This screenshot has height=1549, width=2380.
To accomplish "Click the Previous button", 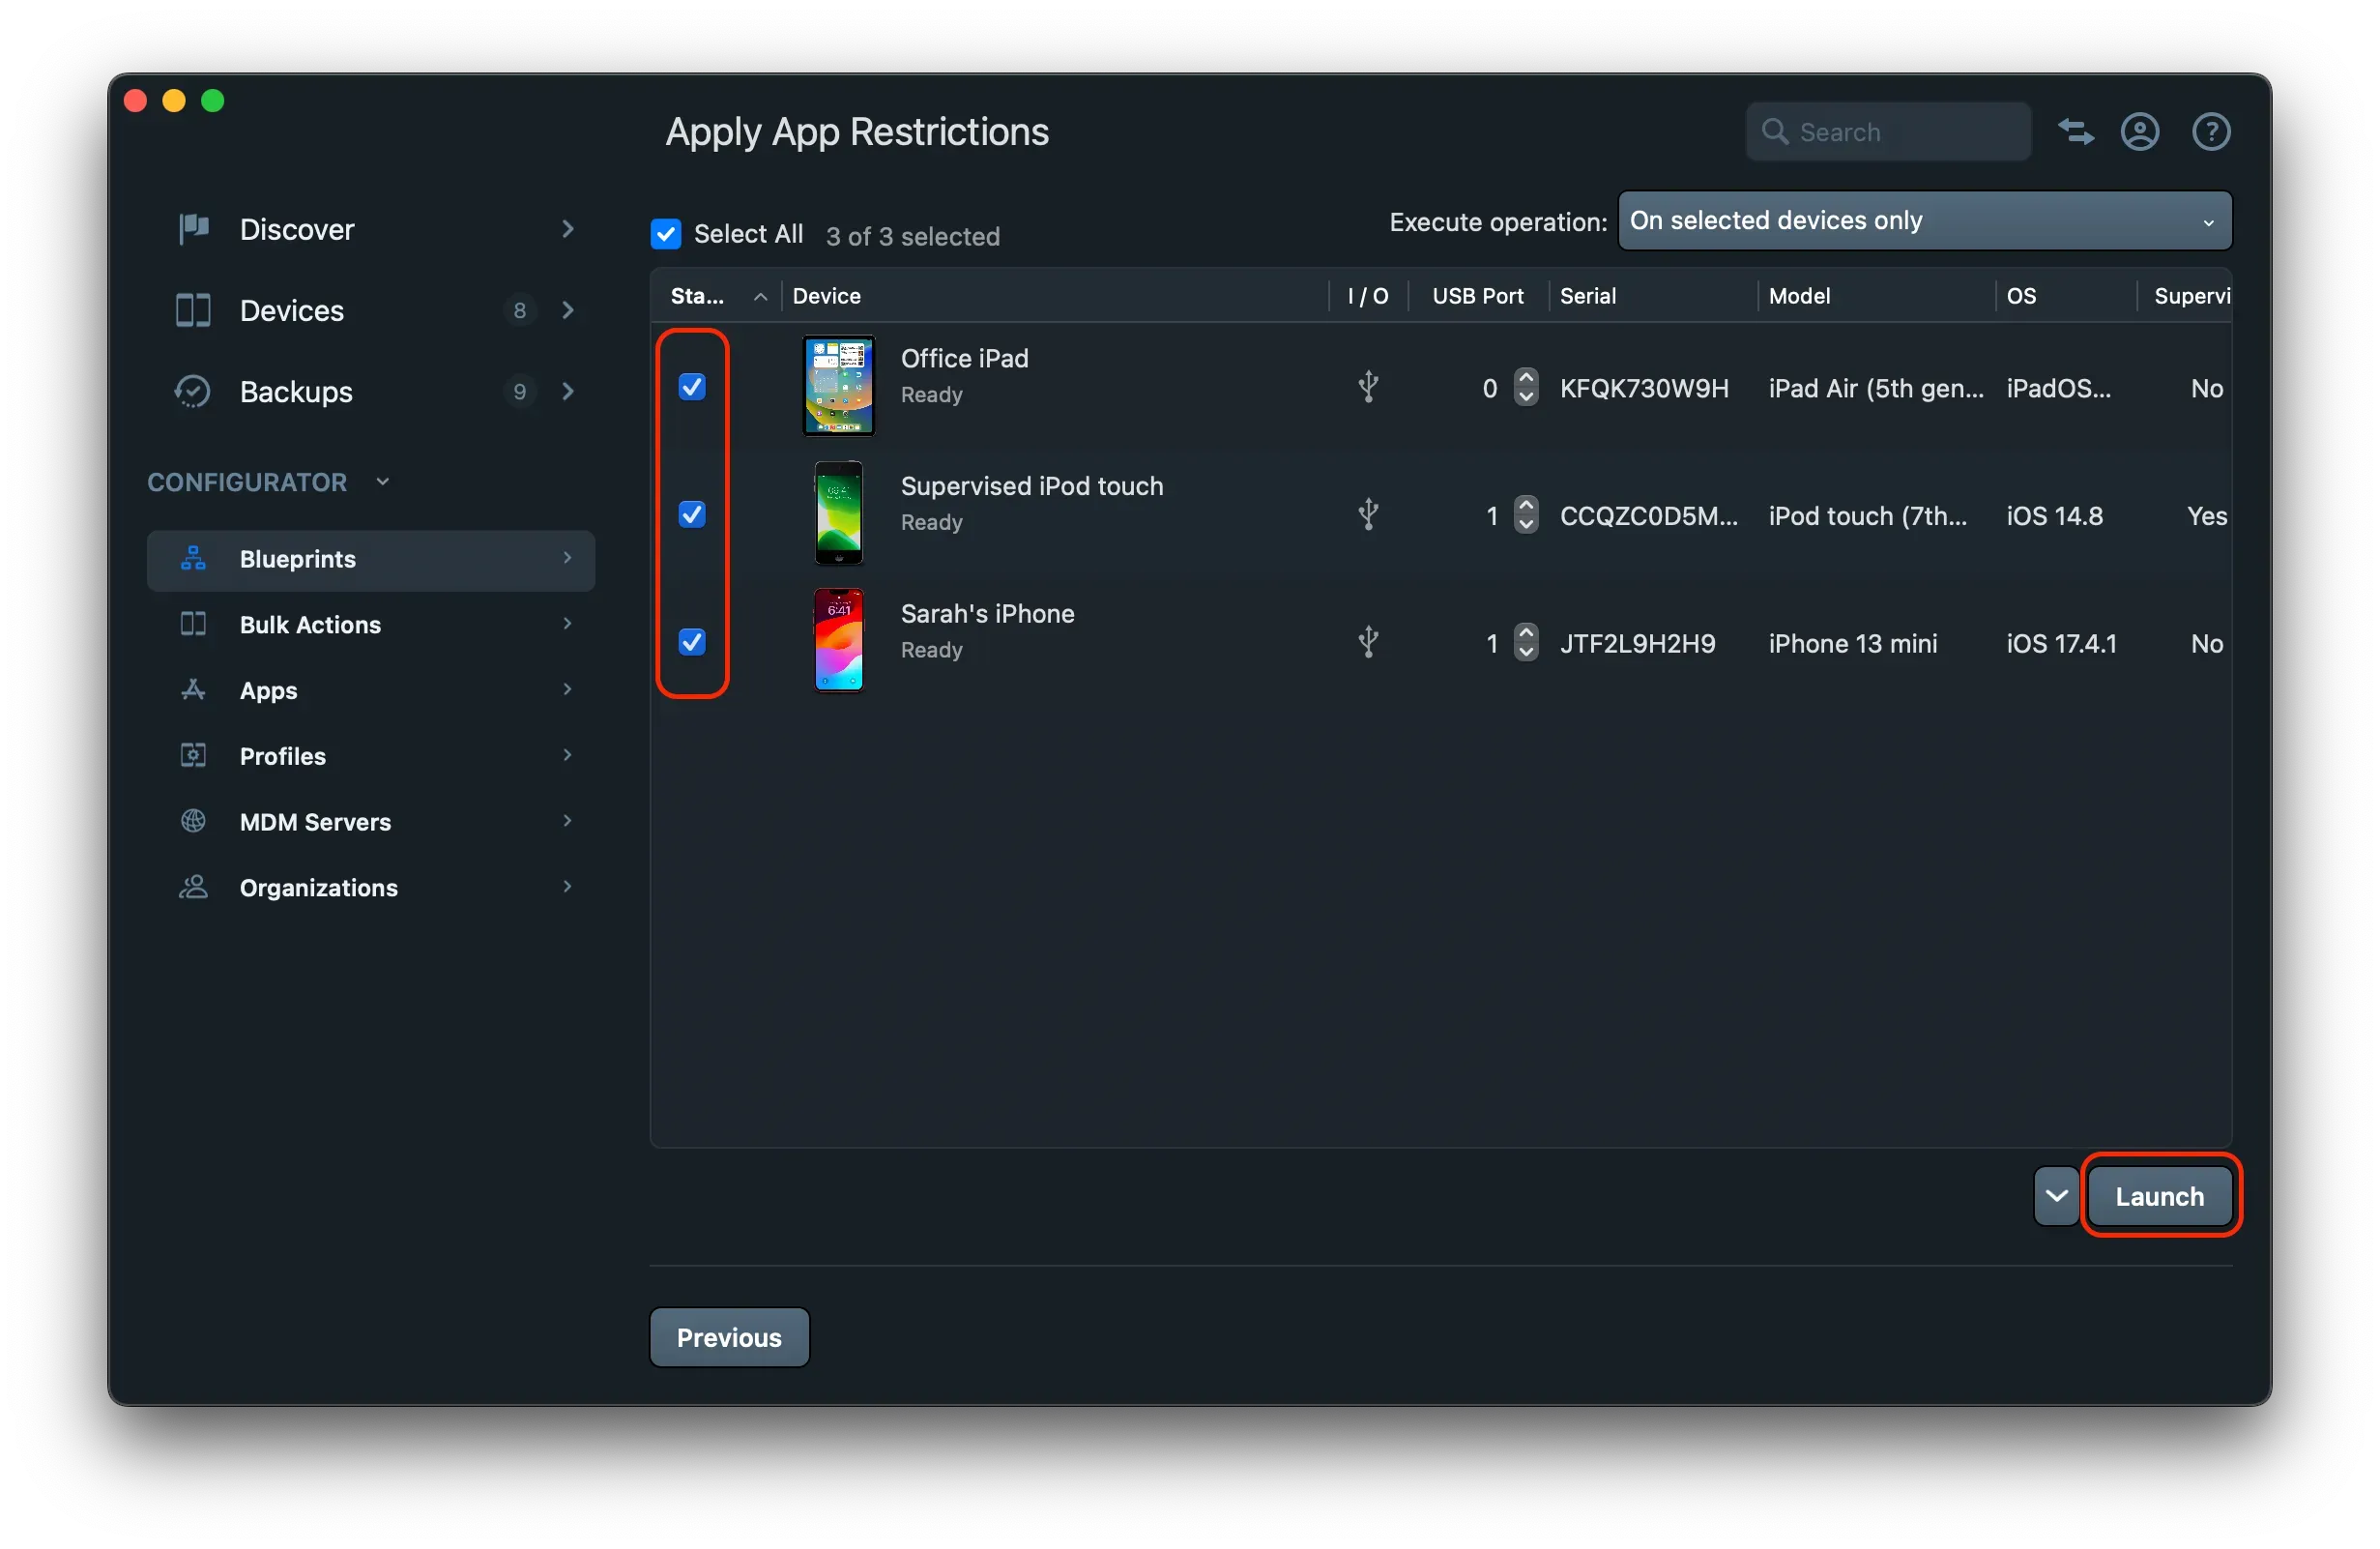I will (728, 1337).
